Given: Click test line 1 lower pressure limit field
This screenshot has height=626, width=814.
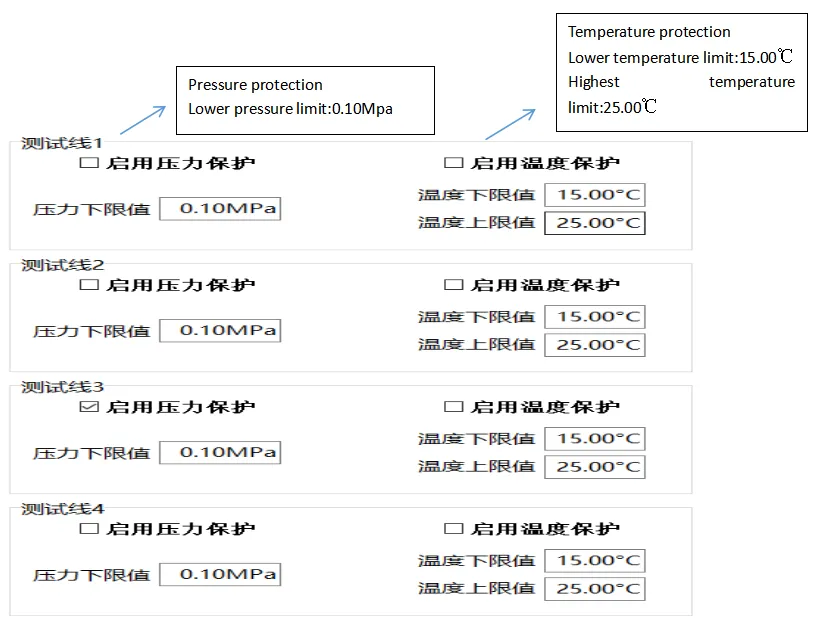Looking at the screenshot, I should click(220, 209).
